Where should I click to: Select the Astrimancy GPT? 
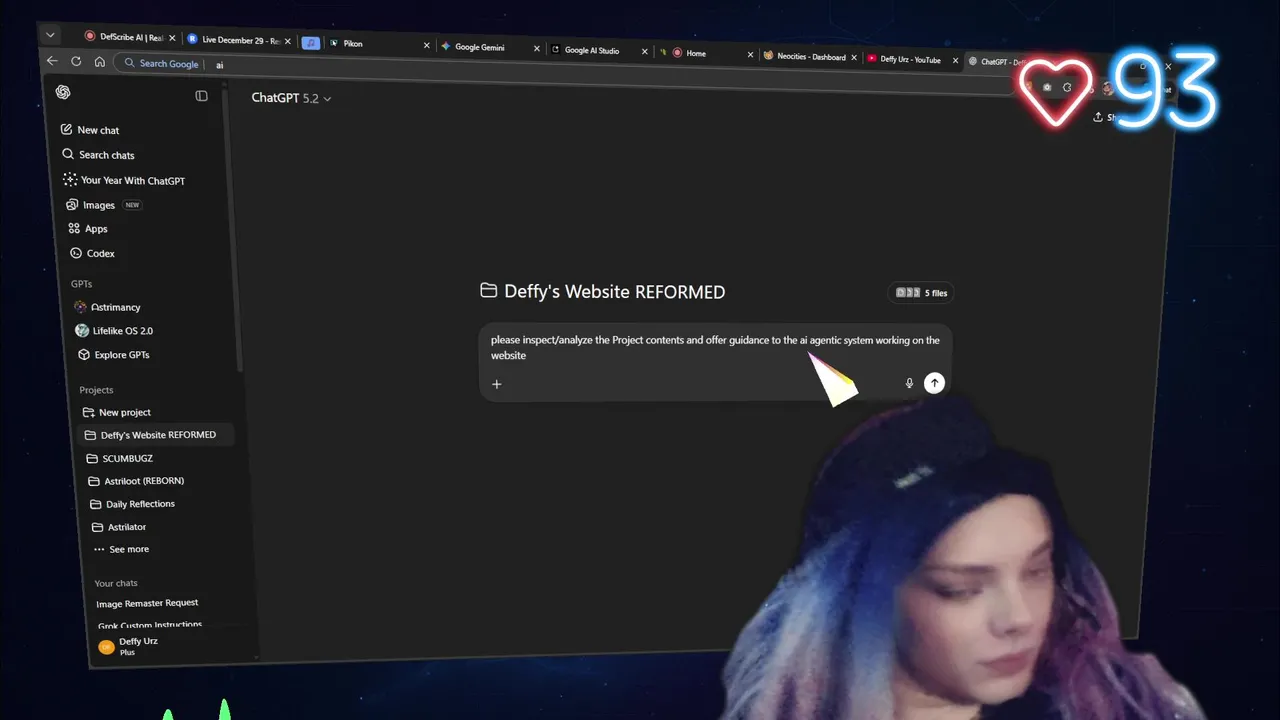108,307
